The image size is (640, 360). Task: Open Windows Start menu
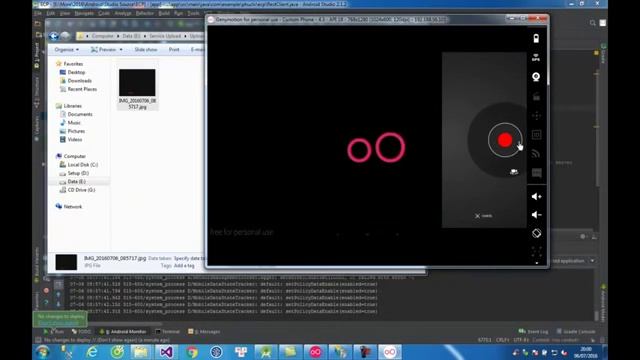pyautogui.click(x=42, y=352)
